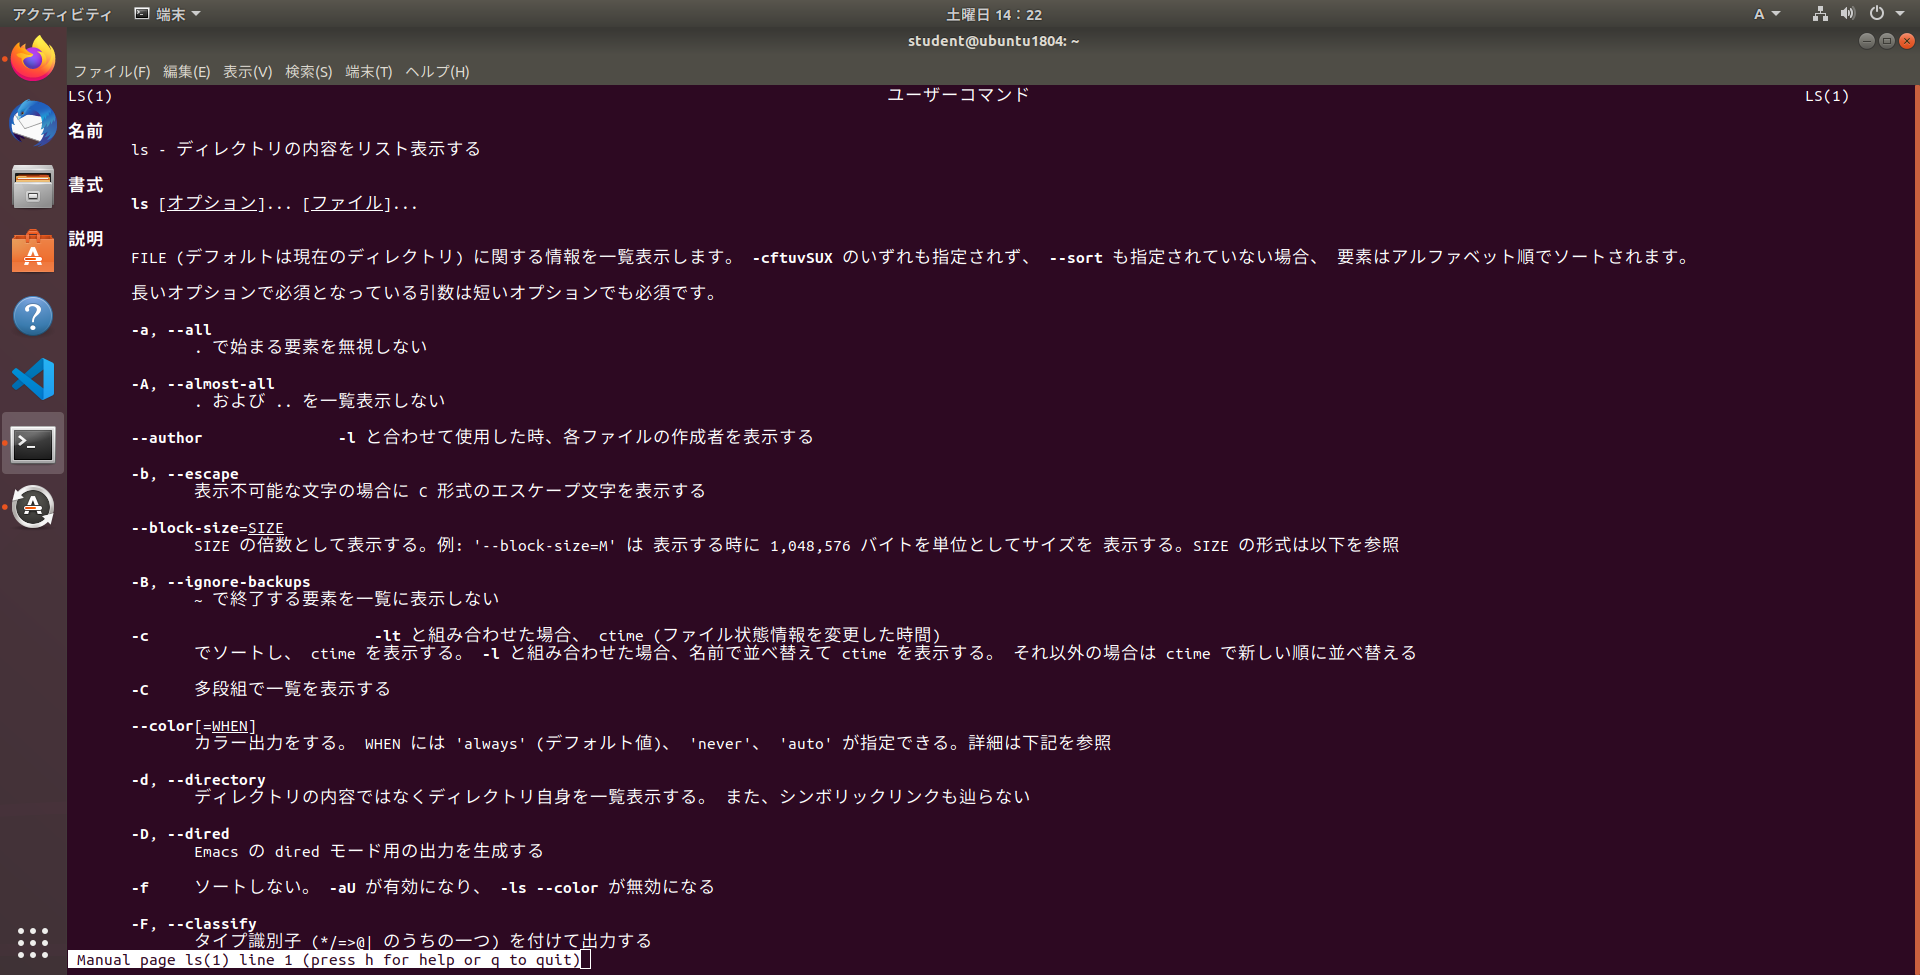This screenshot has height=975, width=1920.
Task: Open the ファイル(F) menu
Action: click(110, 71)
